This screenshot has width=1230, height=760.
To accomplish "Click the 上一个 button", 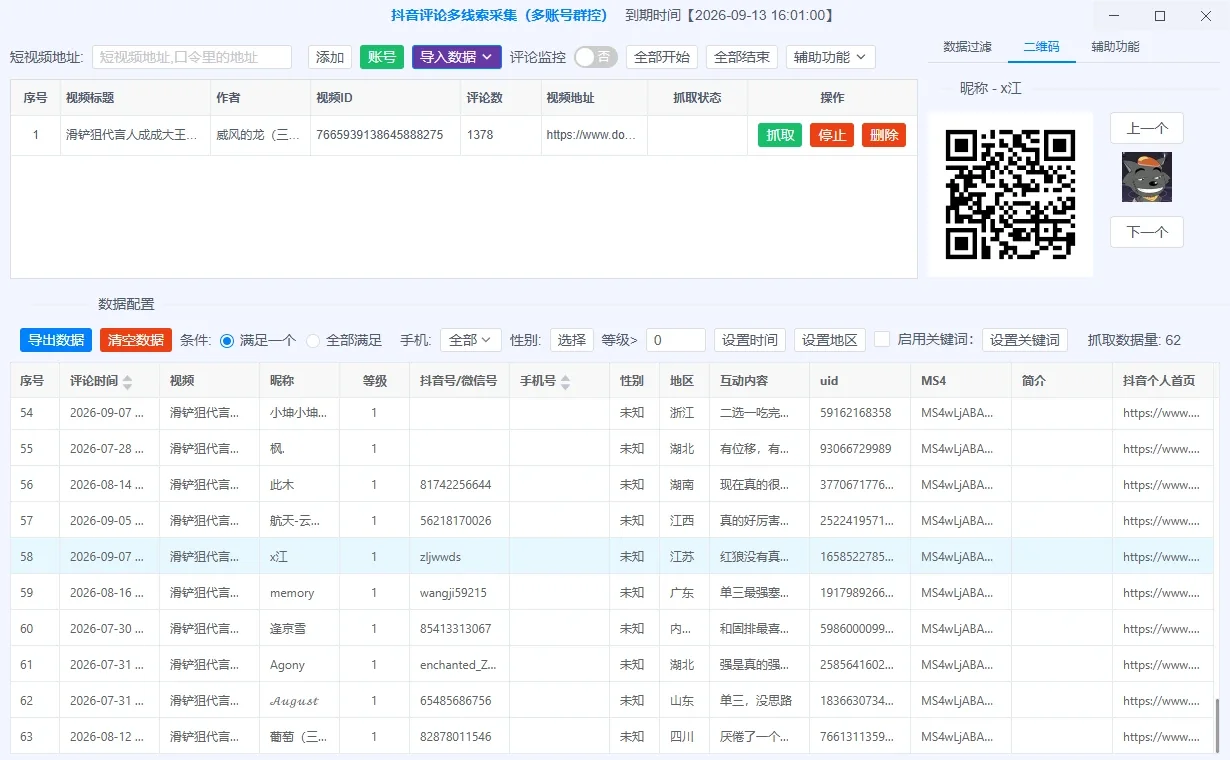I will [1147, 128].
